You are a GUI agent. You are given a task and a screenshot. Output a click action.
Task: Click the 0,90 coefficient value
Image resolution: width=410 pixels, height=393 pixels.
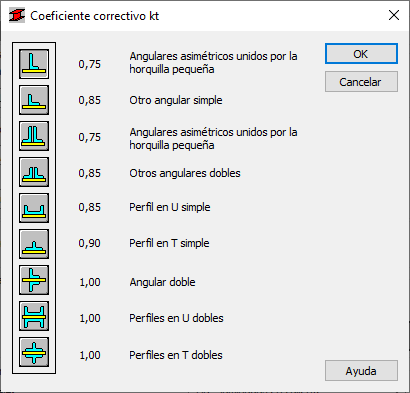click(89, 243)
